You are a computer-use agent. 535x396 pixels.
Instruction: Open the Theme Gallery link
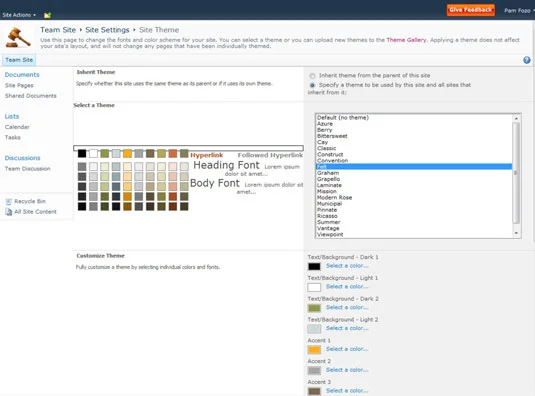(x=406, y=40)
